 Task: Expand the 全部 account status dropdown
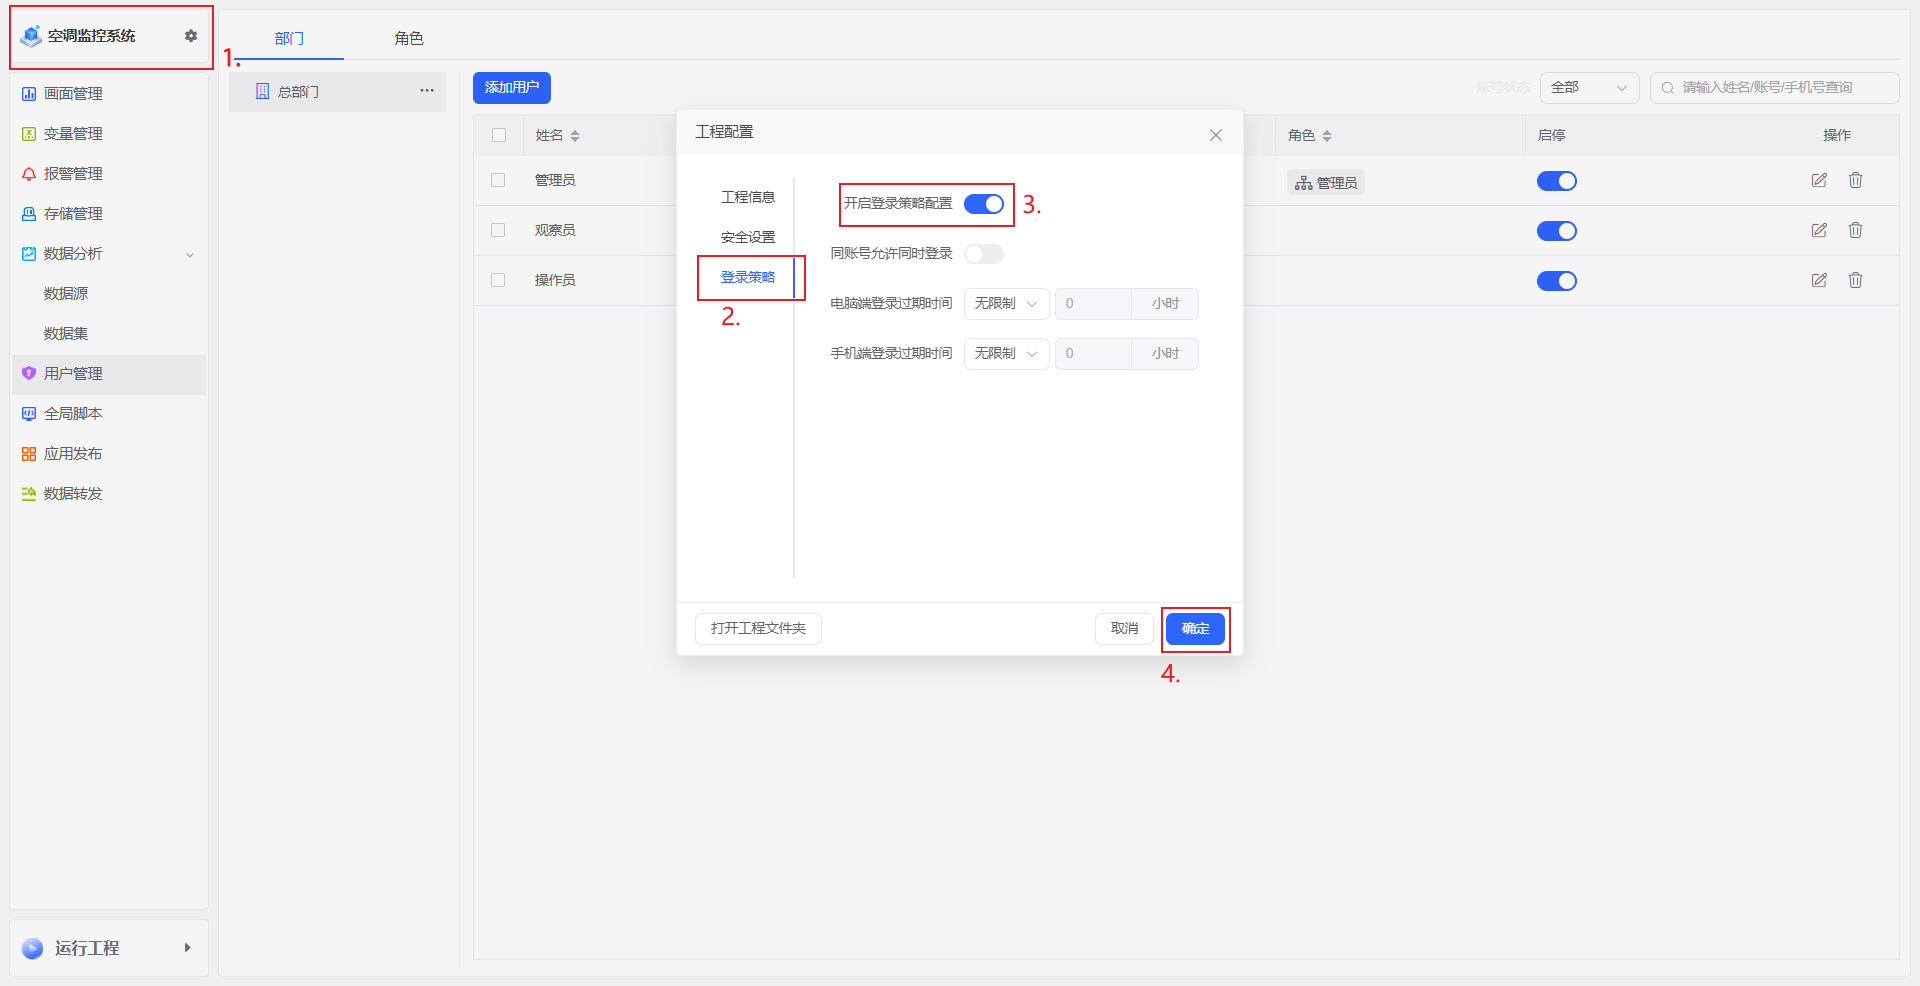pos(1588,88)
